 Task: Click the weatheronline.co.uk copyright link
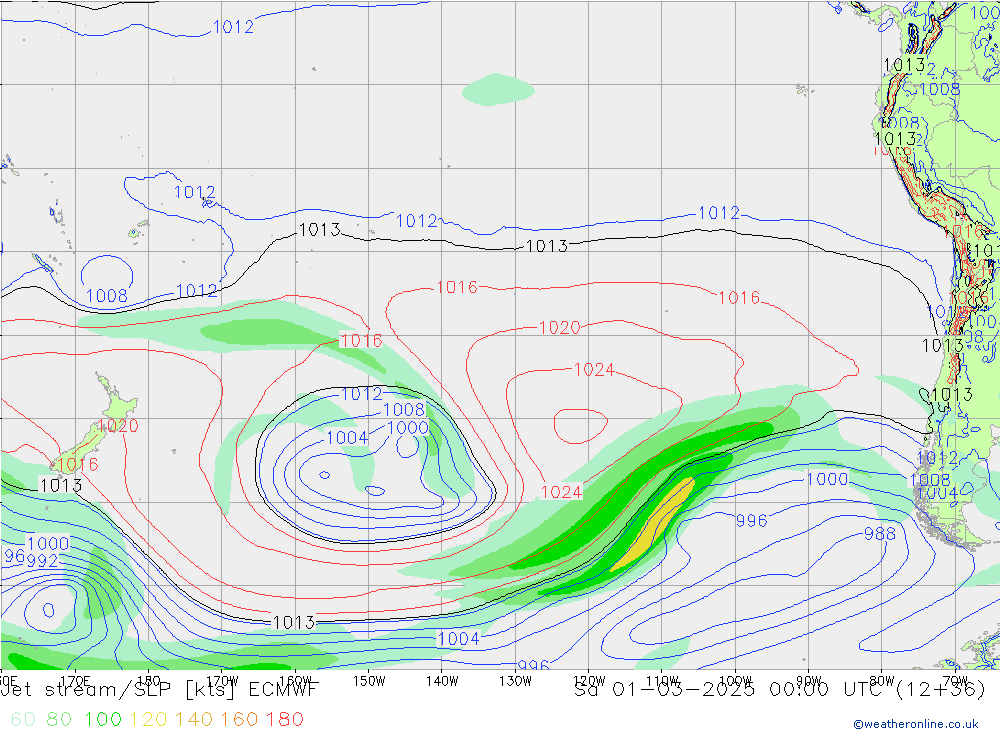click(916, 723)
